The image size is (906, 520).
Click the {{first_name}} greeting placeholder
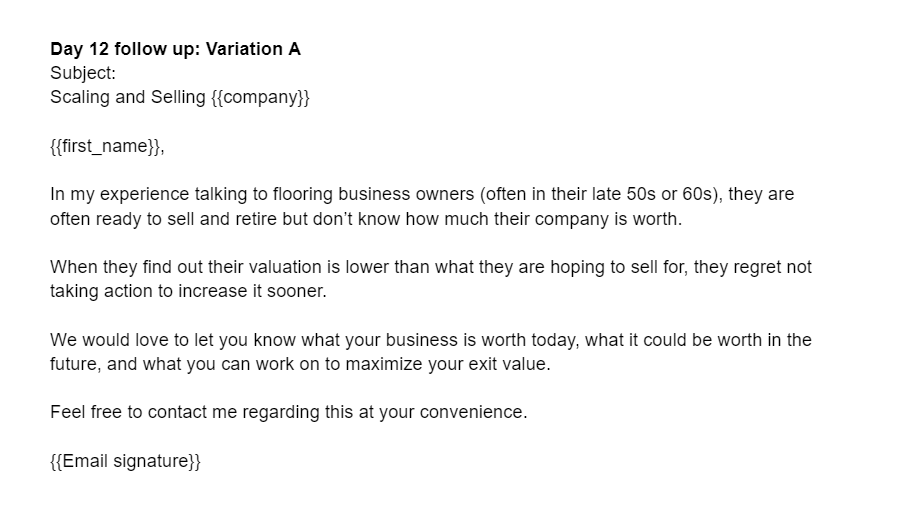[105, 146]
